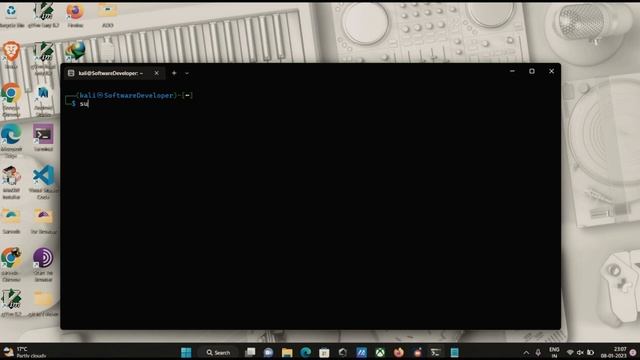Open the Windows Start menu

tap(186, 352)
